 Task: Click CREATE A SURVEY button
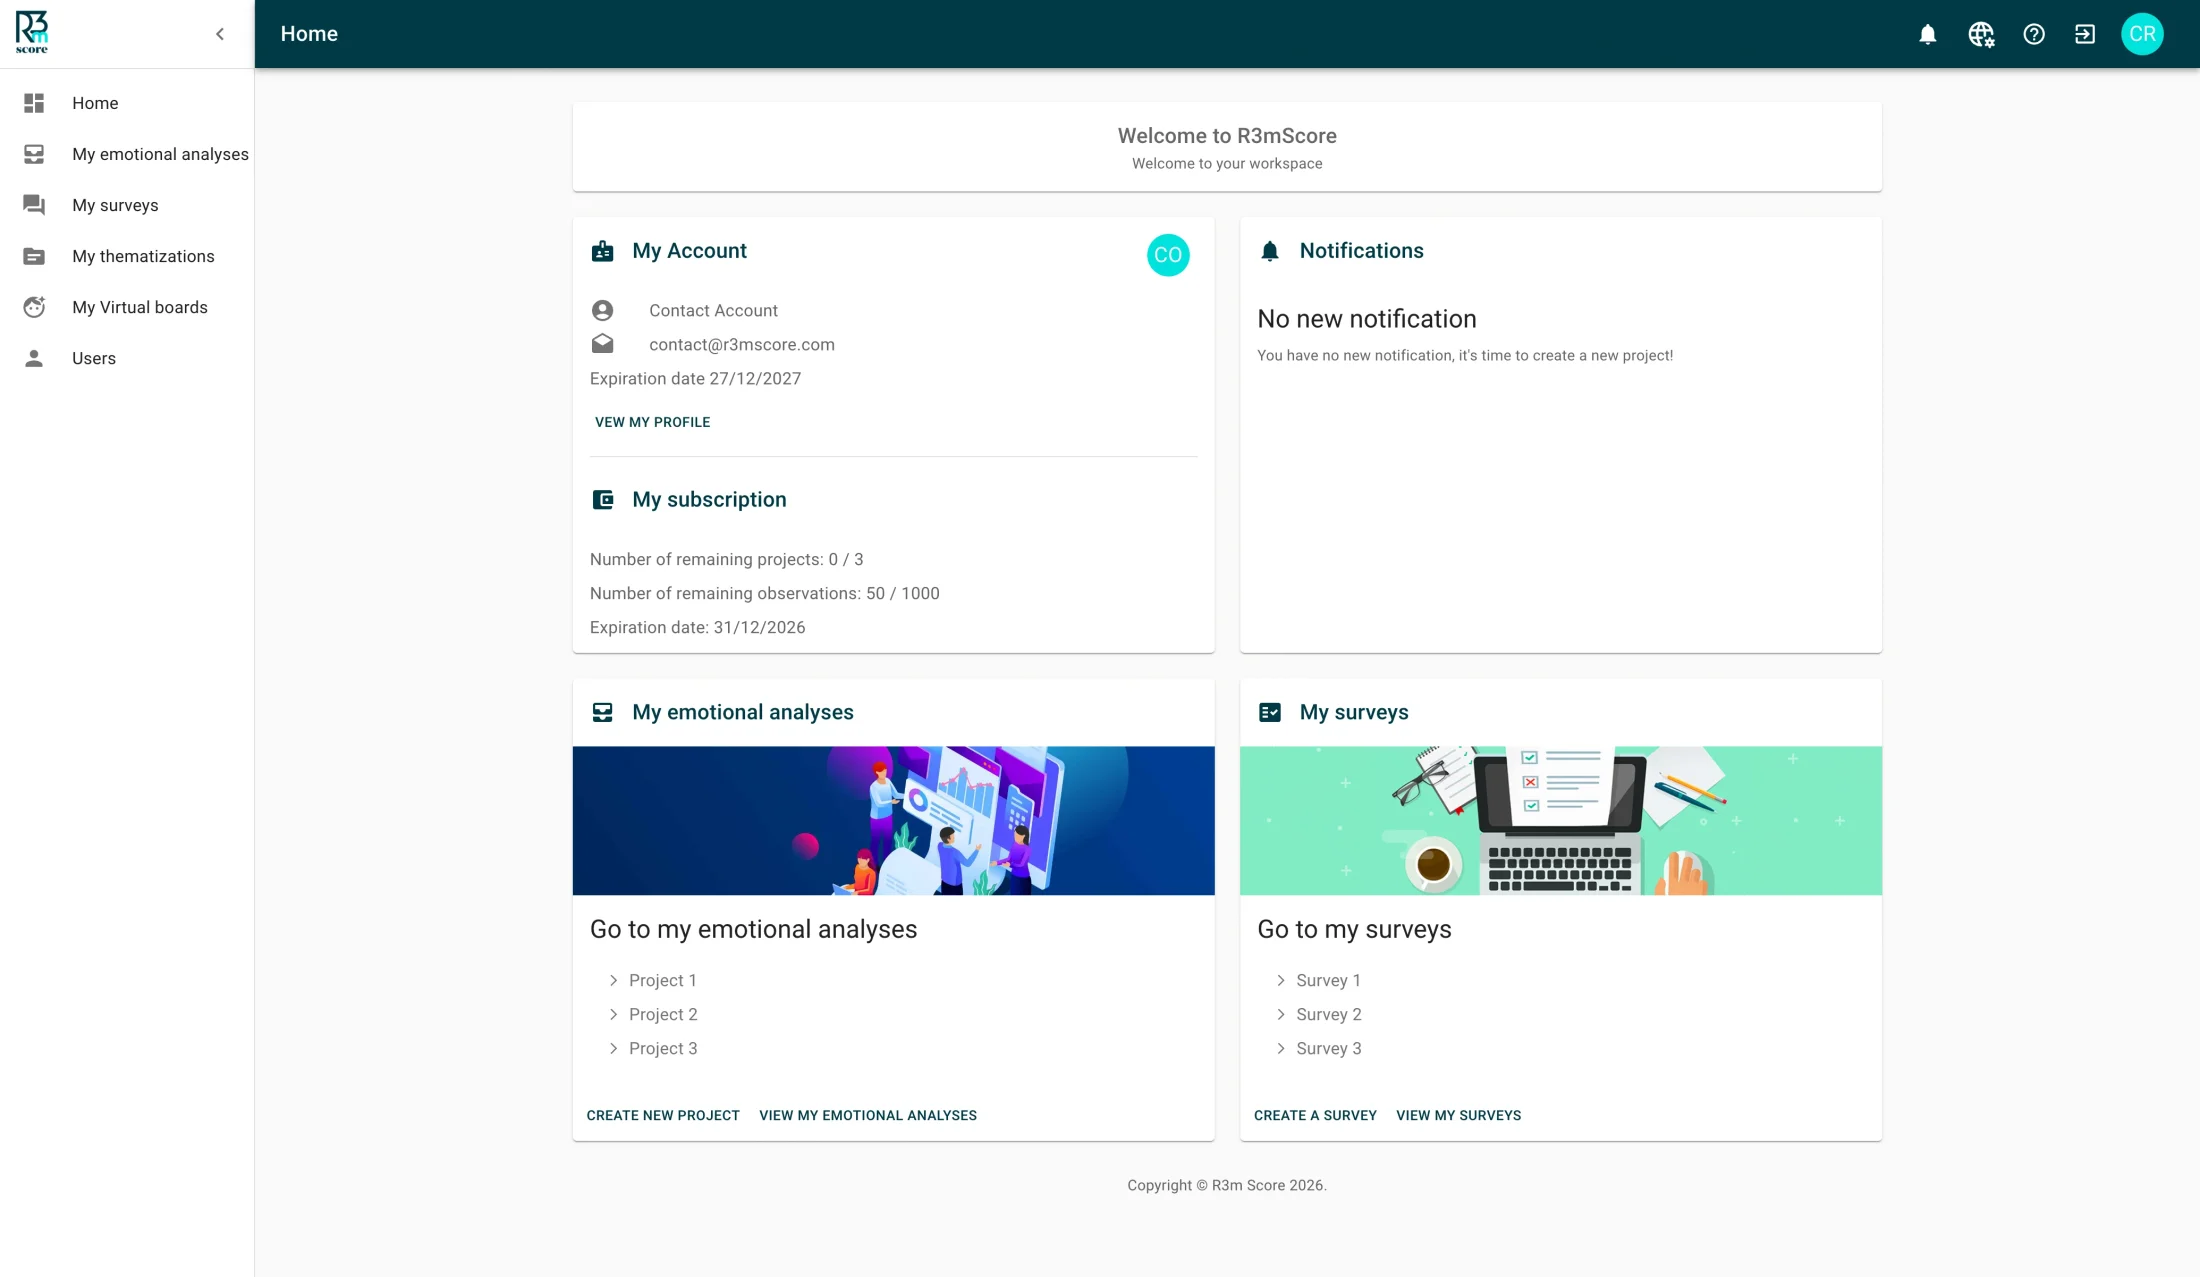tap(1315, 1116)
